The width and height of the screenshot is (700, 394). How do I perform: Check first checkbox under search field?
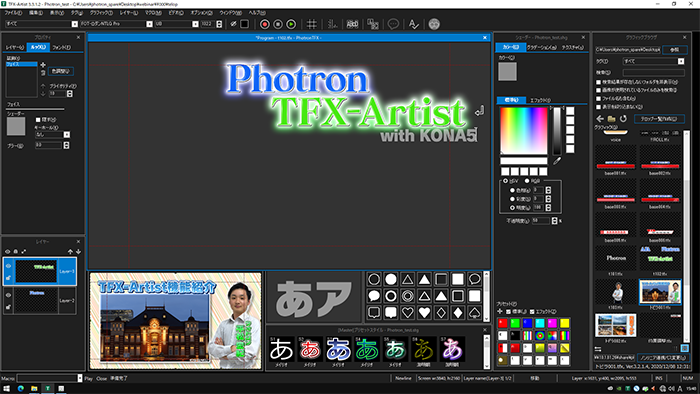pyautogui.click(x=599, y=82)
